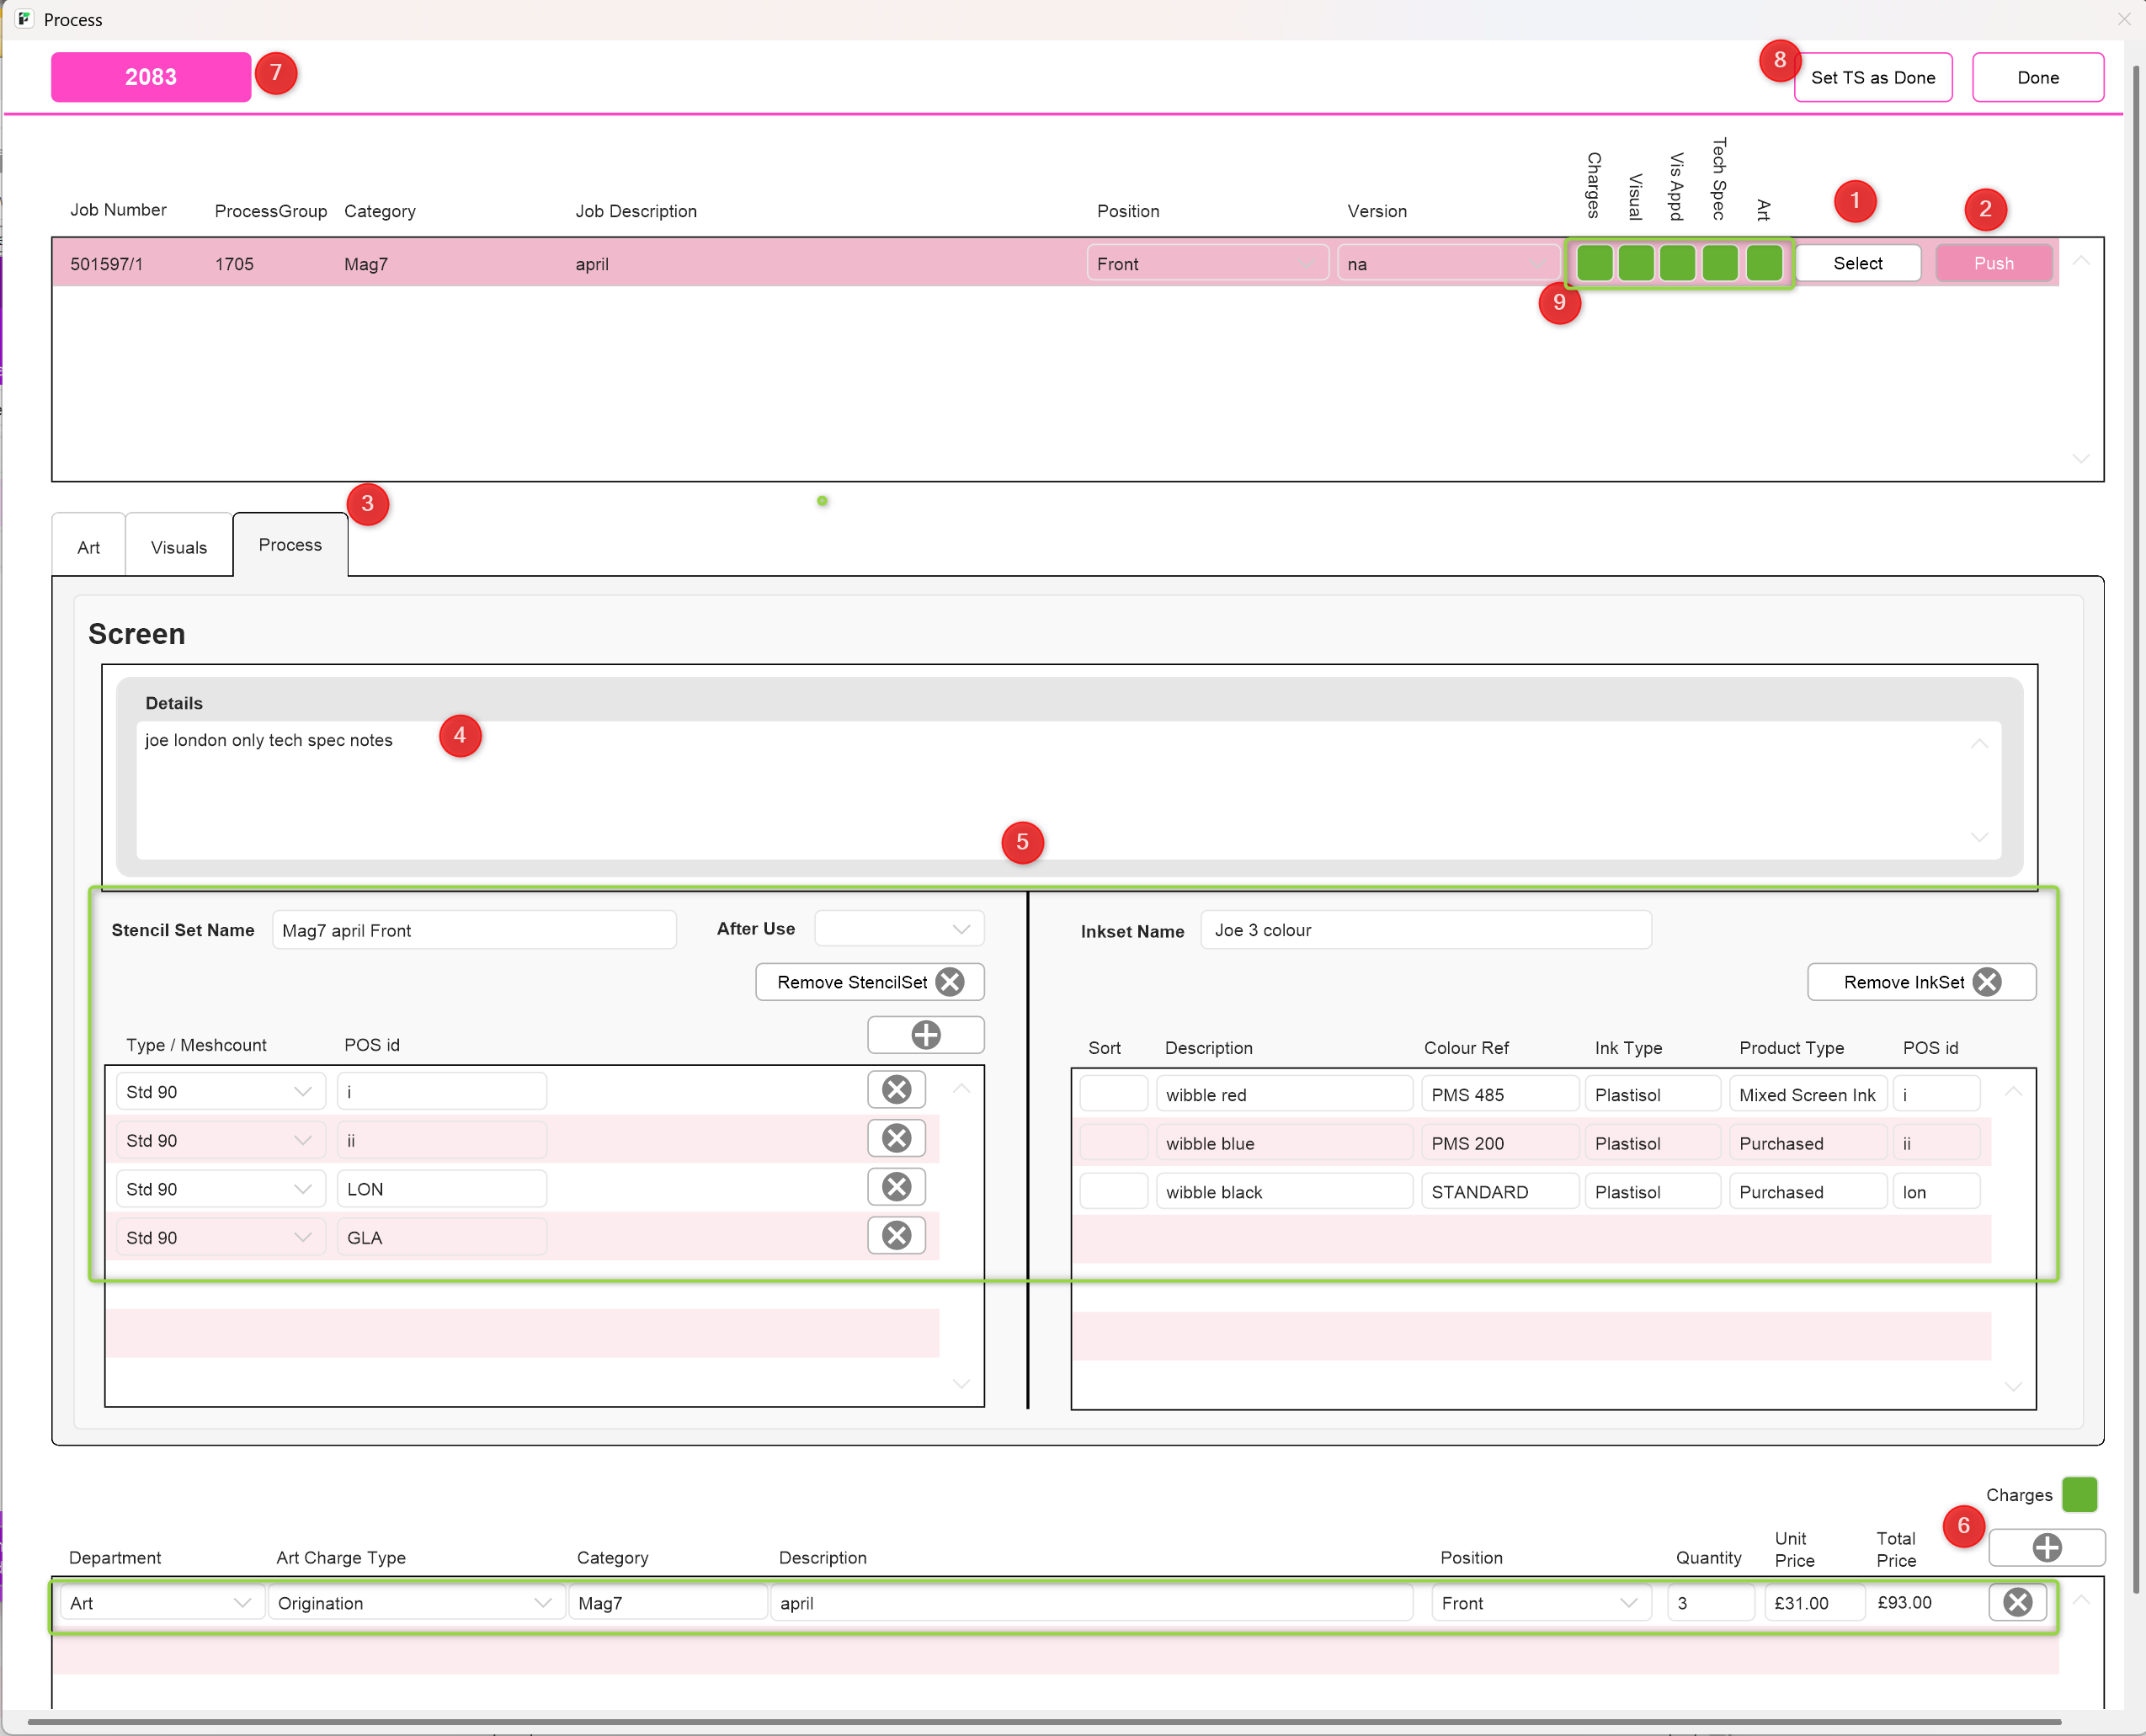Toggle the Tech Spec status square

(1719, 263)
